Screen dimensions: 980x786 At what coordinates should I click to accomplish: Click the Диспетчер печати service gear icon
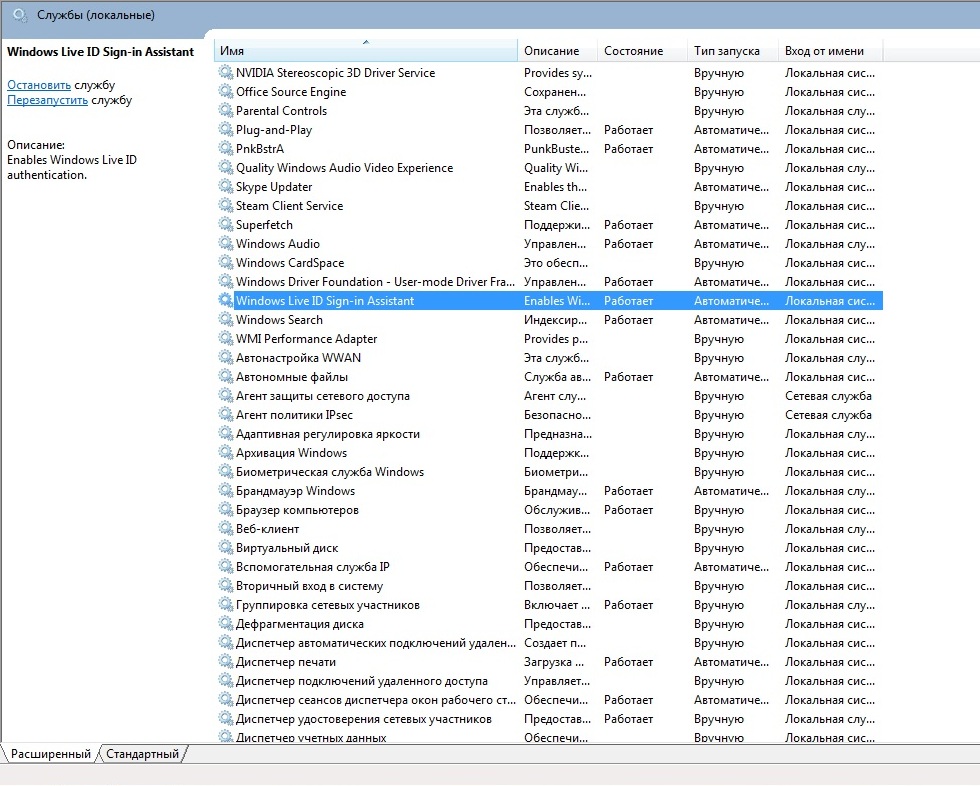(226, 662)
